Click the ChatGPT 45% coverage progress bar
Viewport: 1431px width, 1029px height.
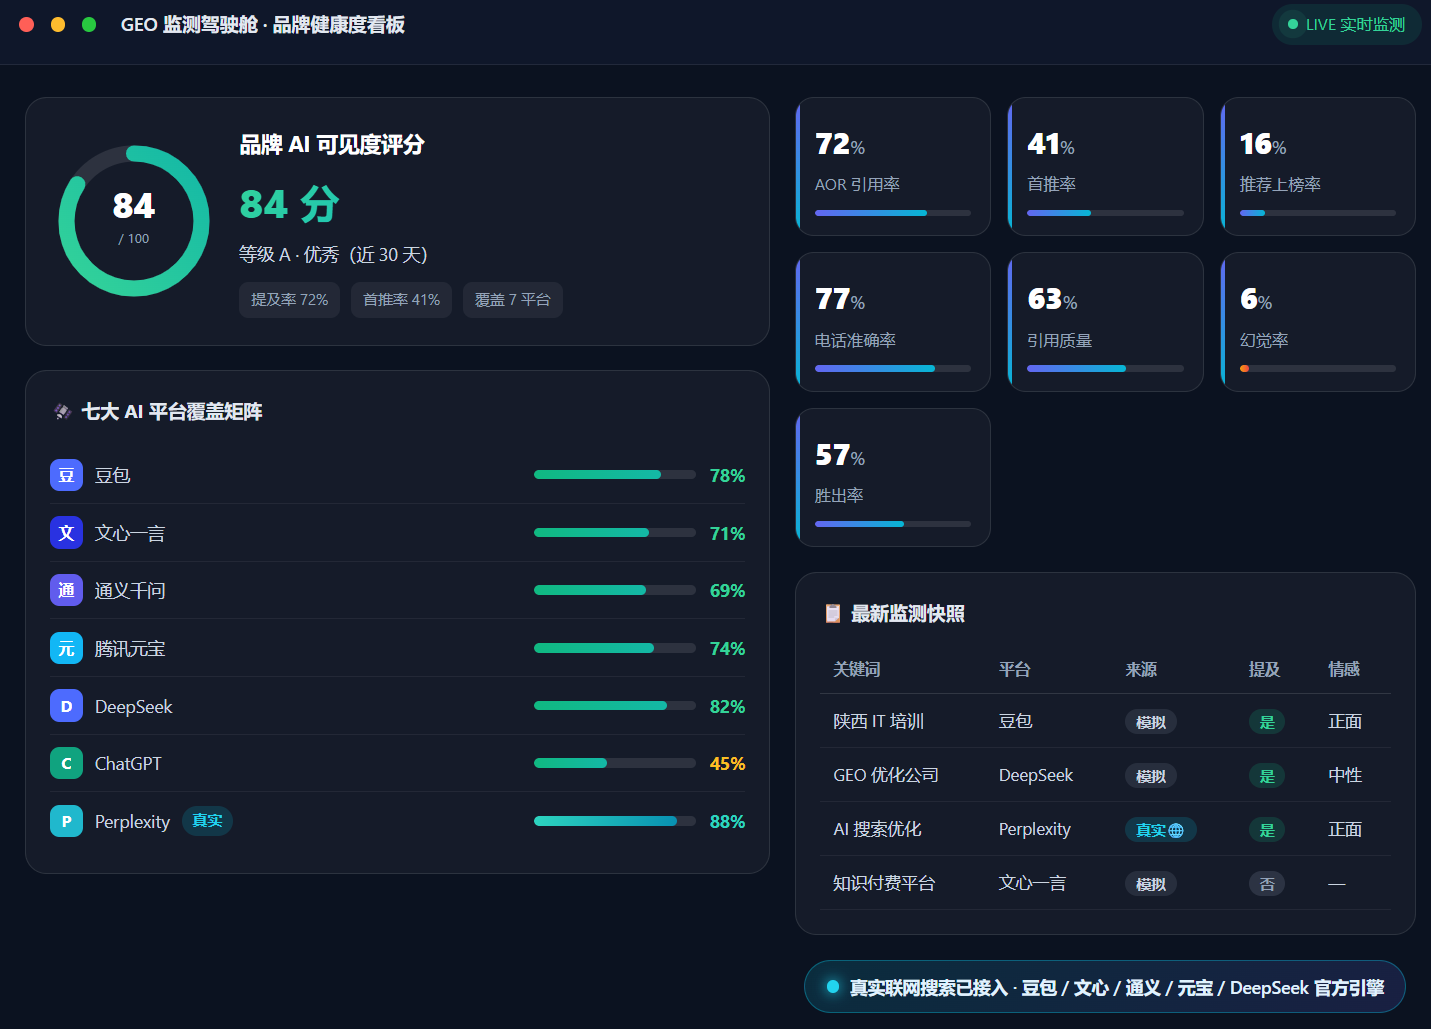pyautogui.click(x=615, y=763)
